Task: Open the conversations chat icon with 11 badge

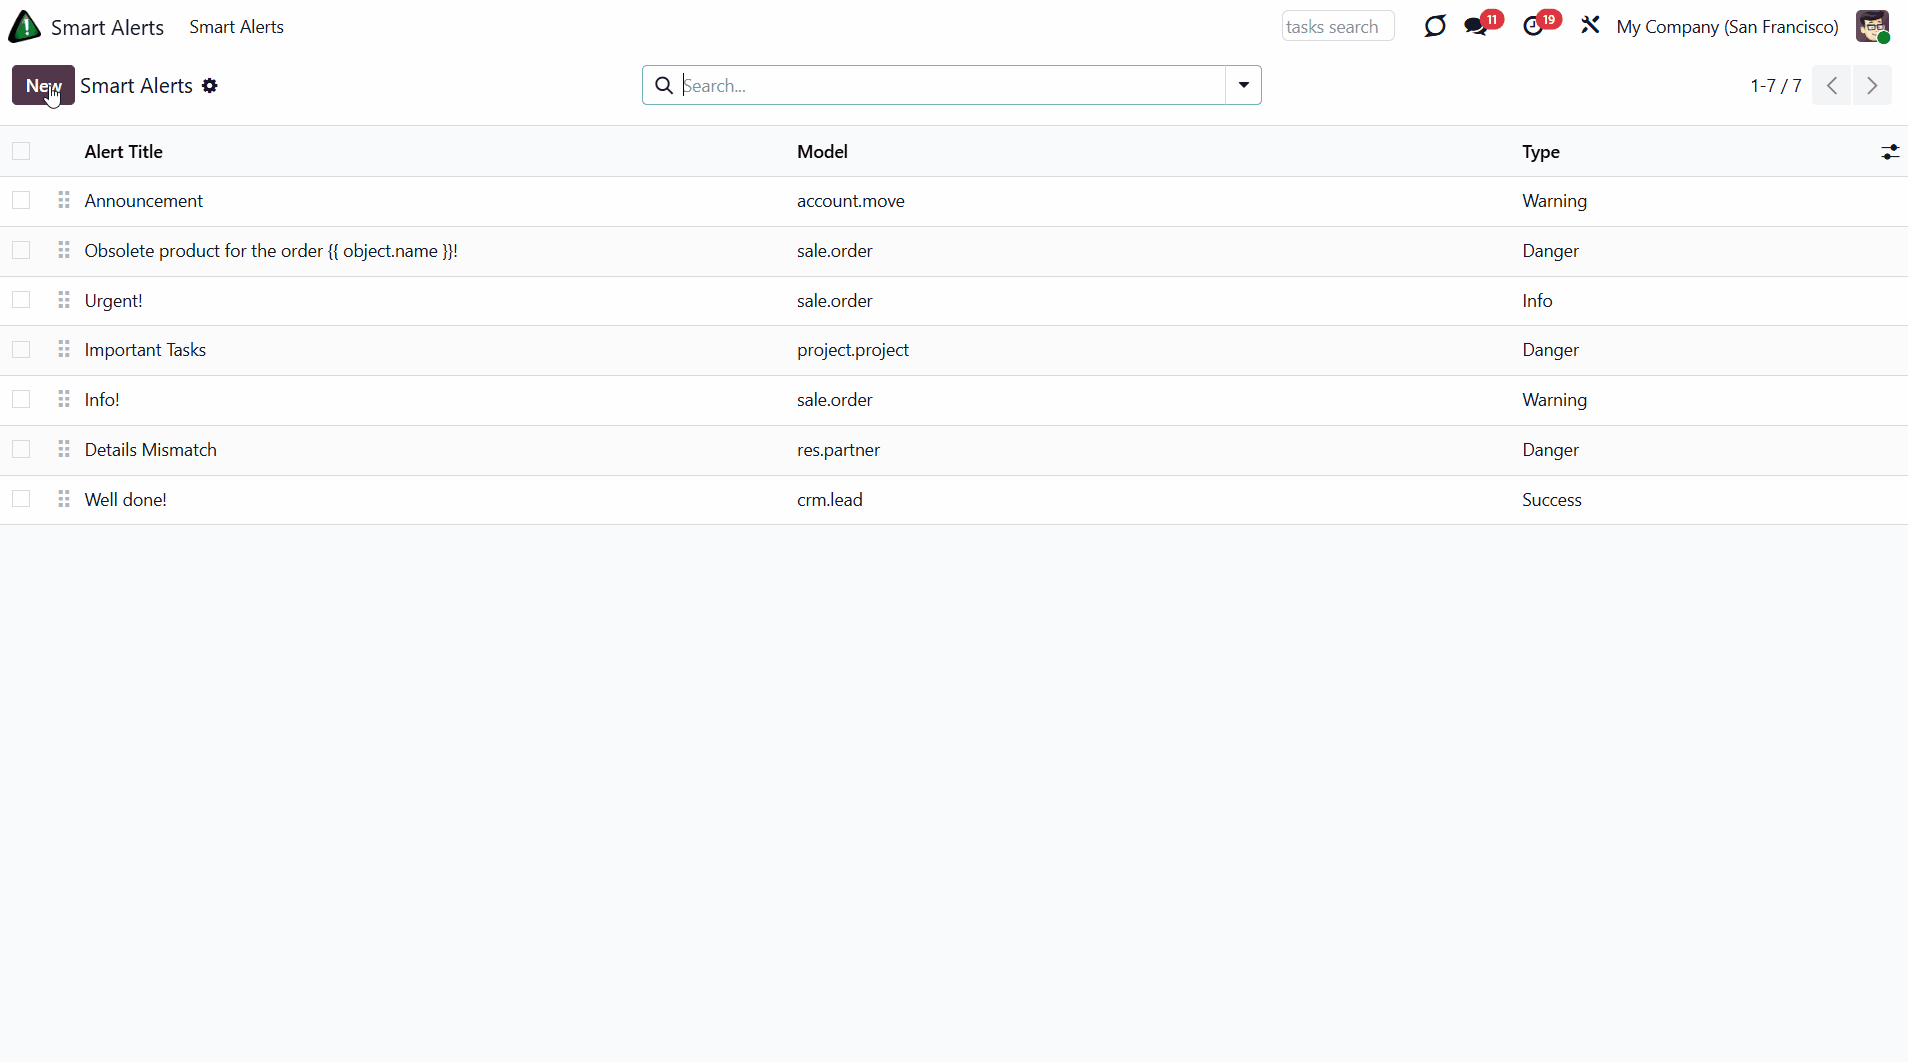Action: coord(1476,27)
